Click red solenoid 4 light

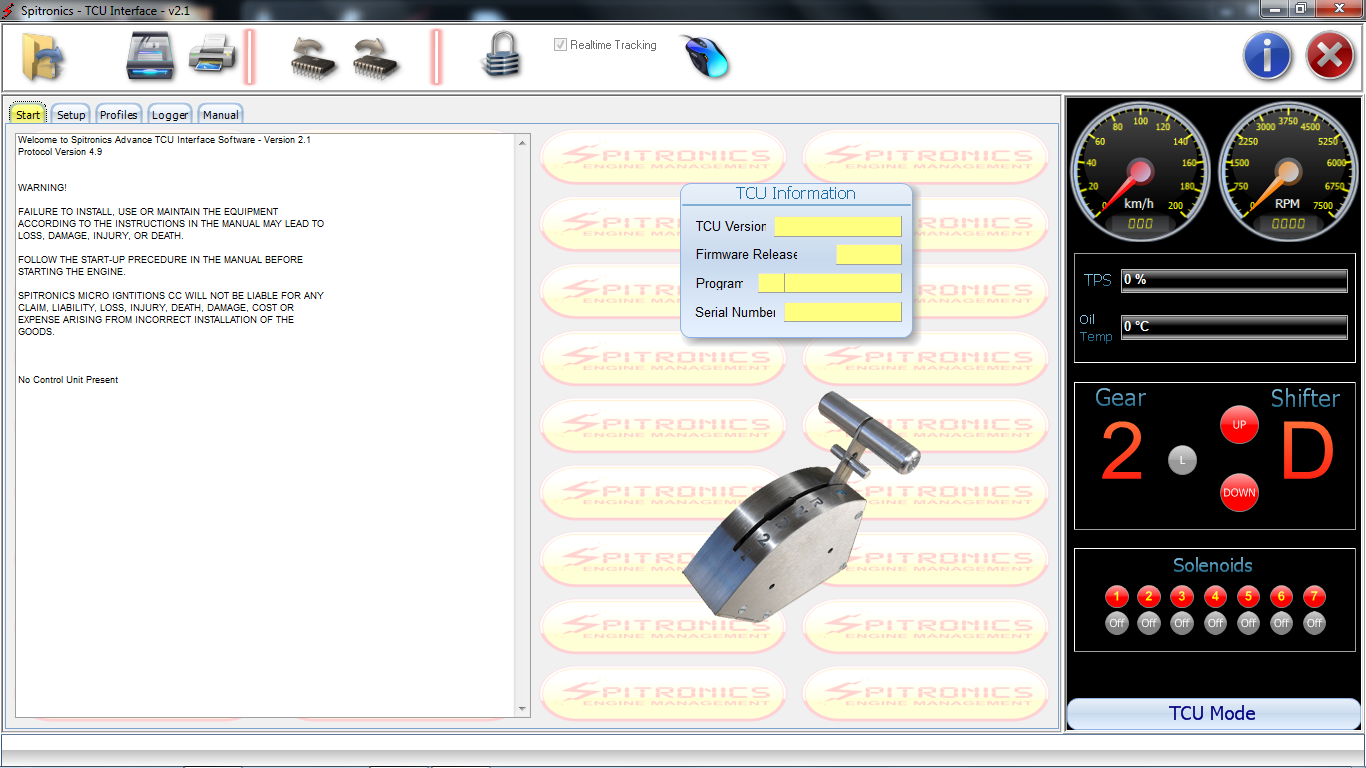coord(1215,597)
